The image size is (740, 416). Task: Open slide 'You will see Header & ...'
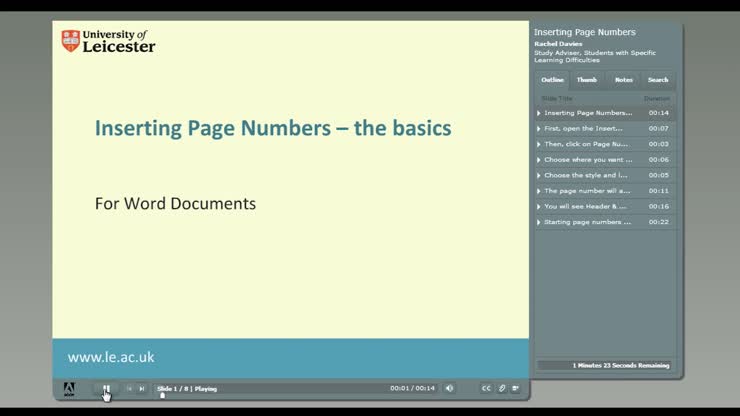coord(605,206)
